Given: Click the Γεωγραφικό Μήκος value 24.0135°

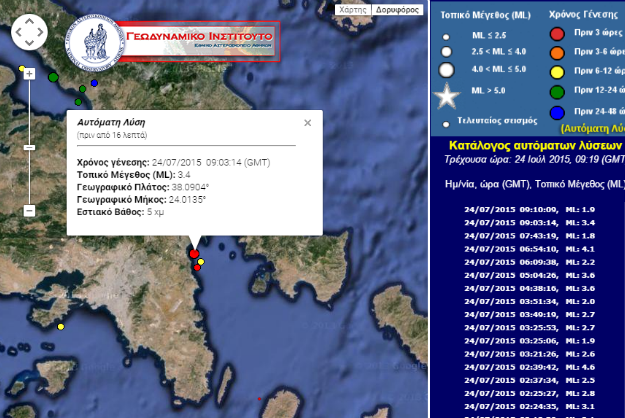Looking at the screenshot, I should 187,199.
